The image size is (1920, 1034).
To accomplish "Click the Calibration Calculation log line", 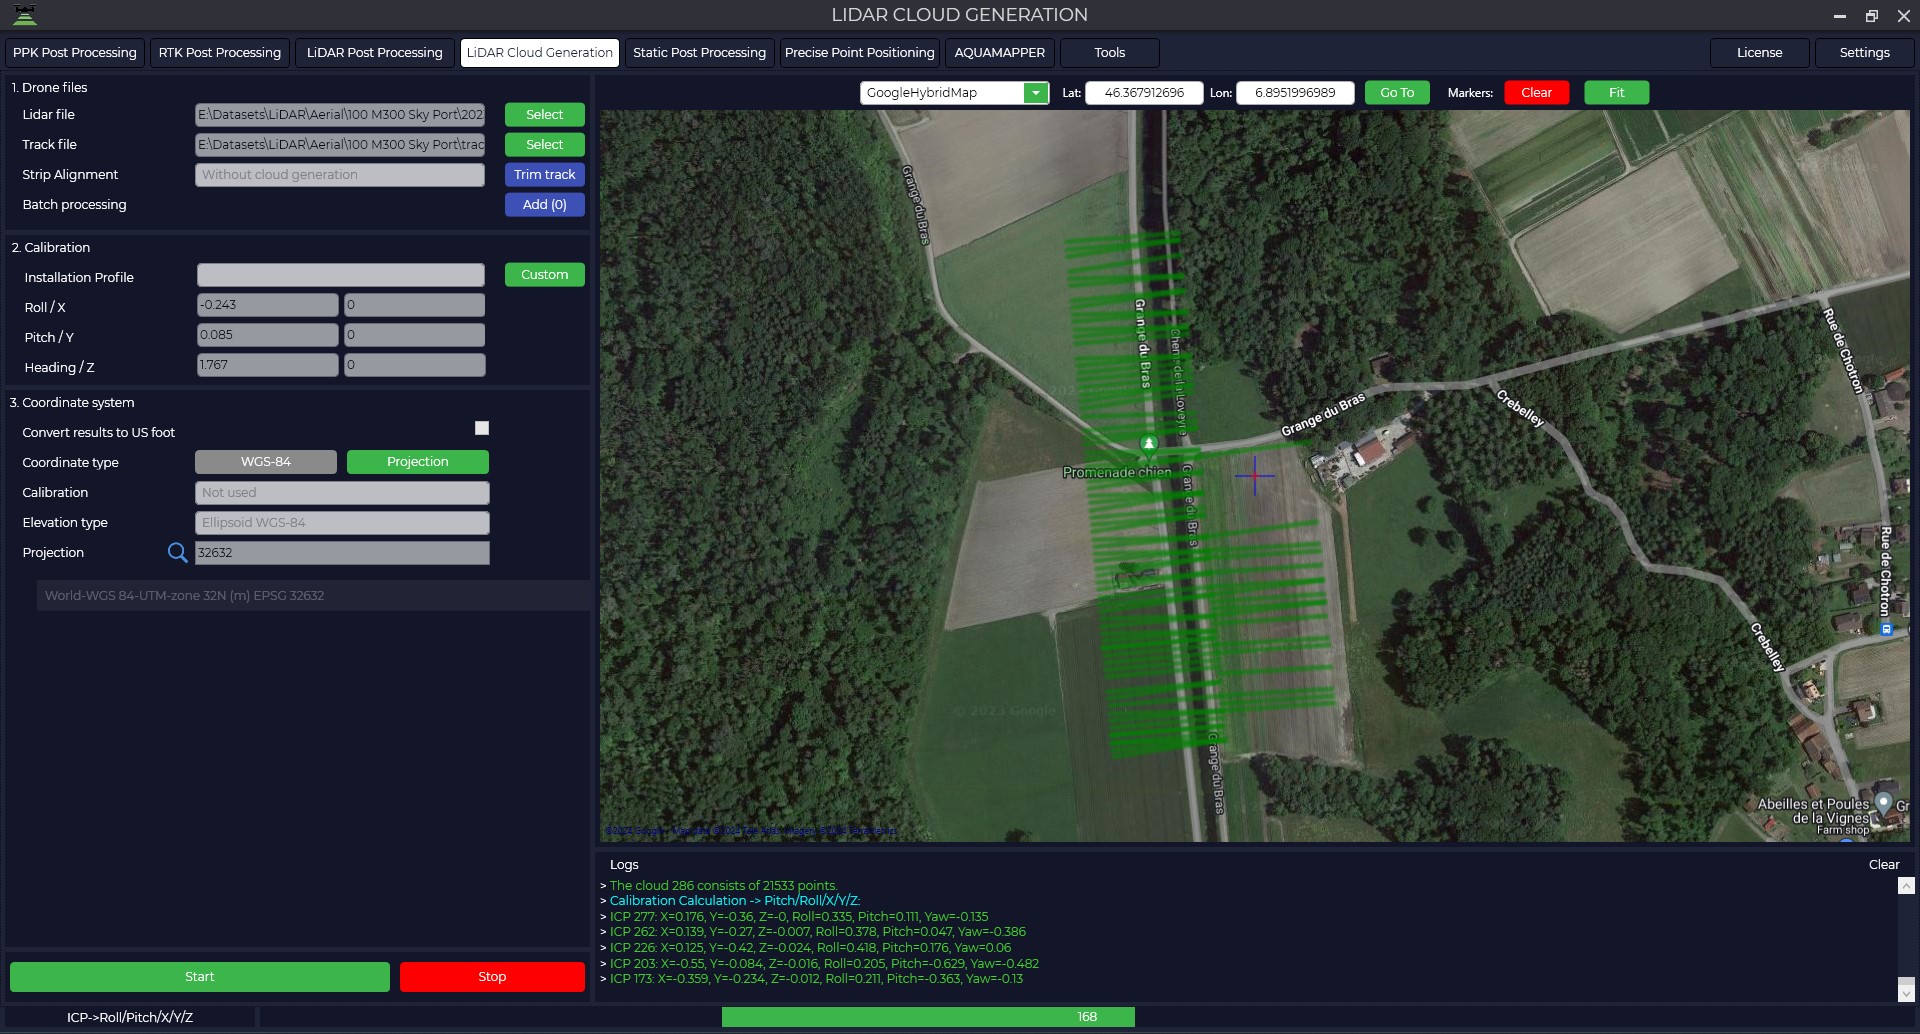I will [735, 901].
